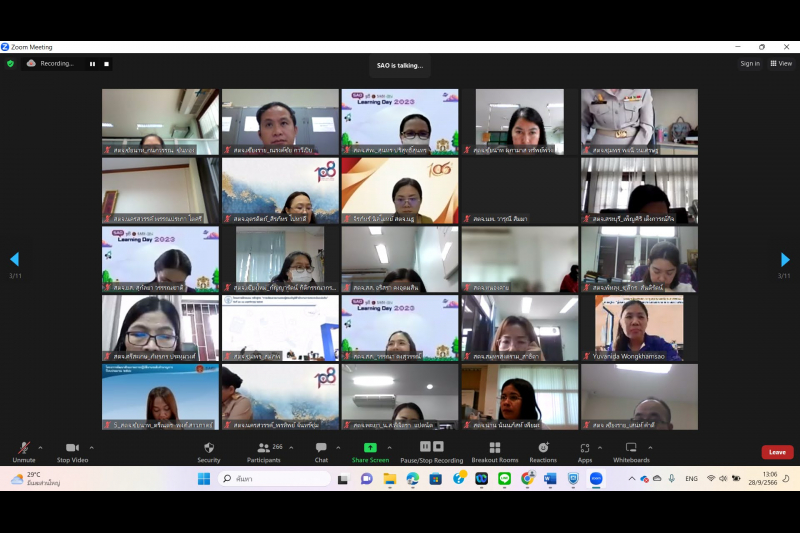Stop Video camera

tap(71, 449)
